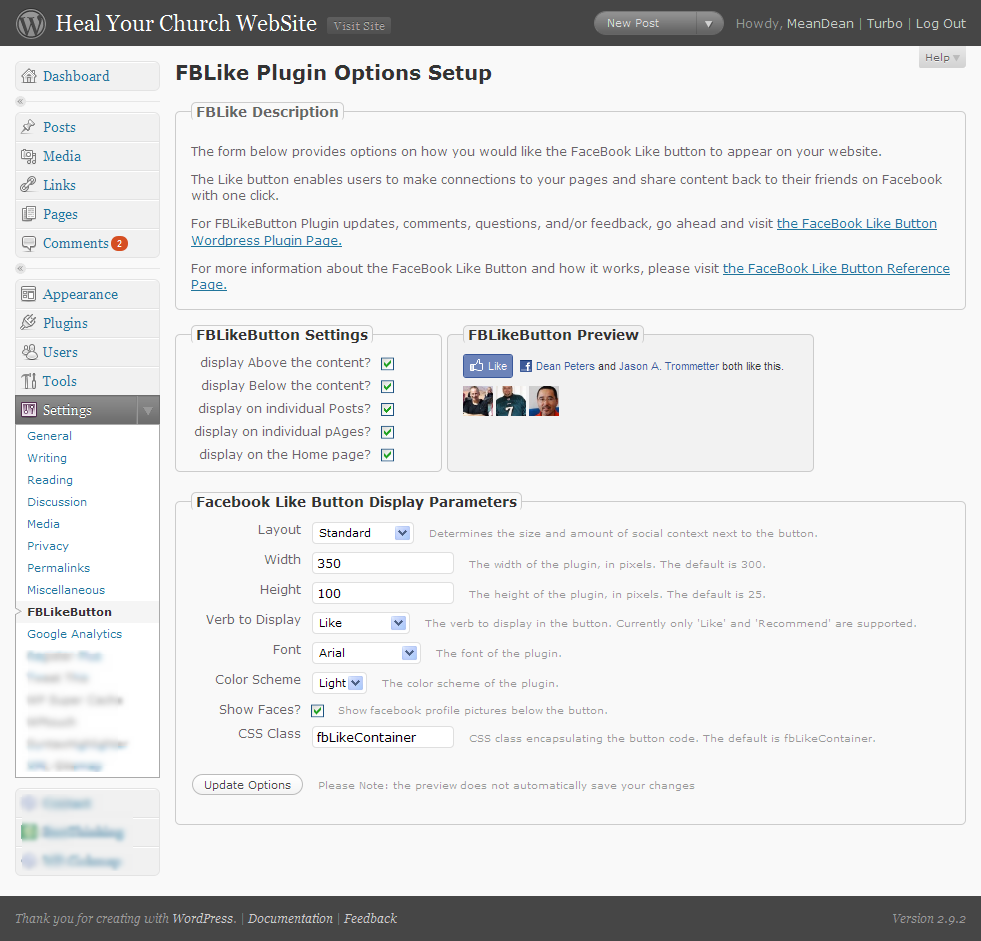Image resolution: width=981 pixels, height=941 pixels.
Task: Click the Facebook Like thumbs-up button
Action: 488,366
